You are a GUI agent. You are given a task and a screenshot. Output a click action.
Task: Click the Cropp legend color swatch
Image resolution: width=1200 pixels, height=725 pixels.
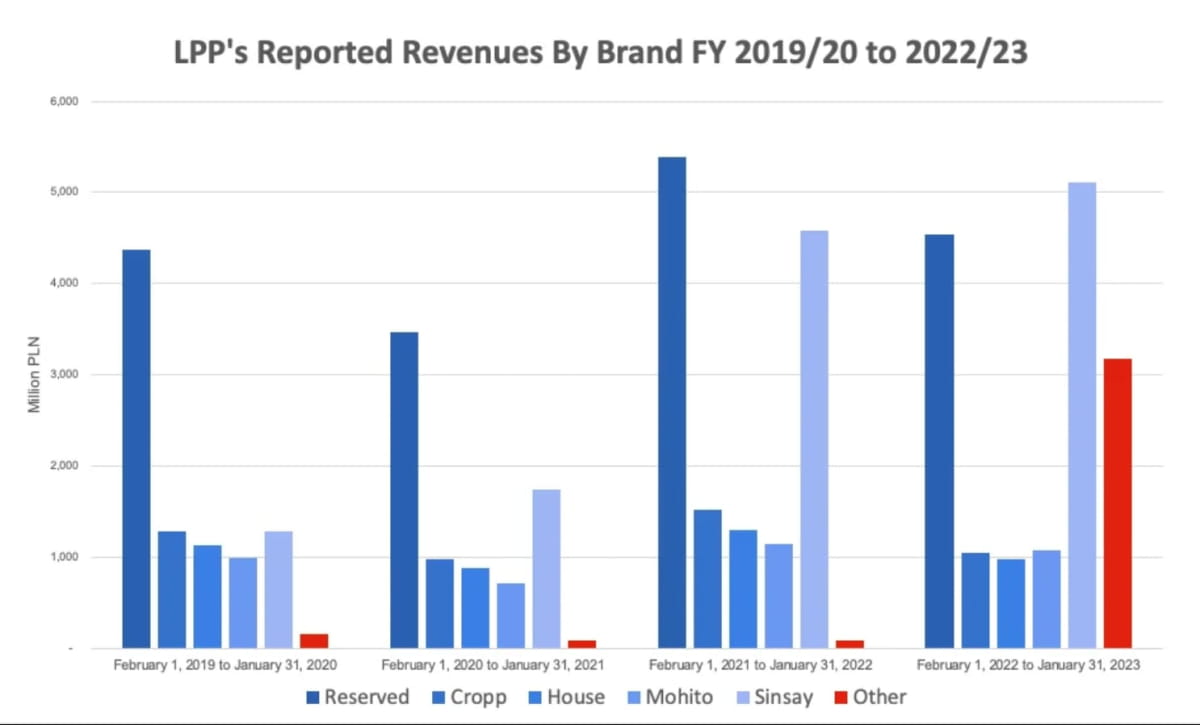point(439,697)
